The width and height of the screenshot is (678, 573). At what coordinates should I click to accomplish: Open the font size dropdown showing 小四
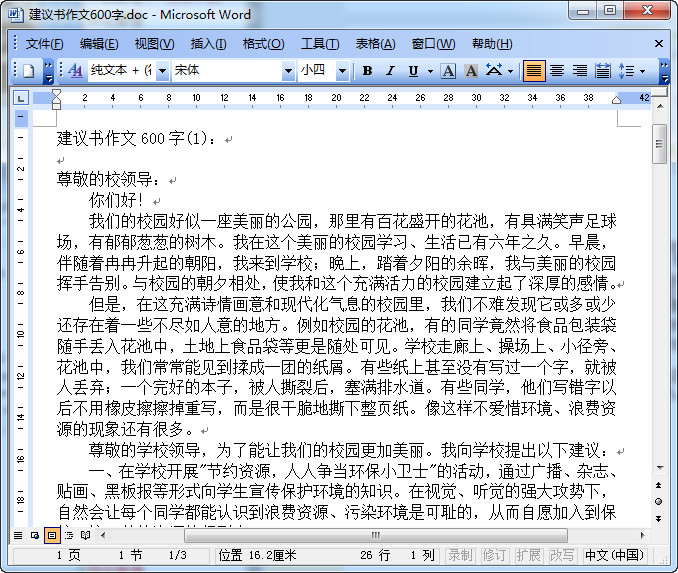[x=342, y=71]
